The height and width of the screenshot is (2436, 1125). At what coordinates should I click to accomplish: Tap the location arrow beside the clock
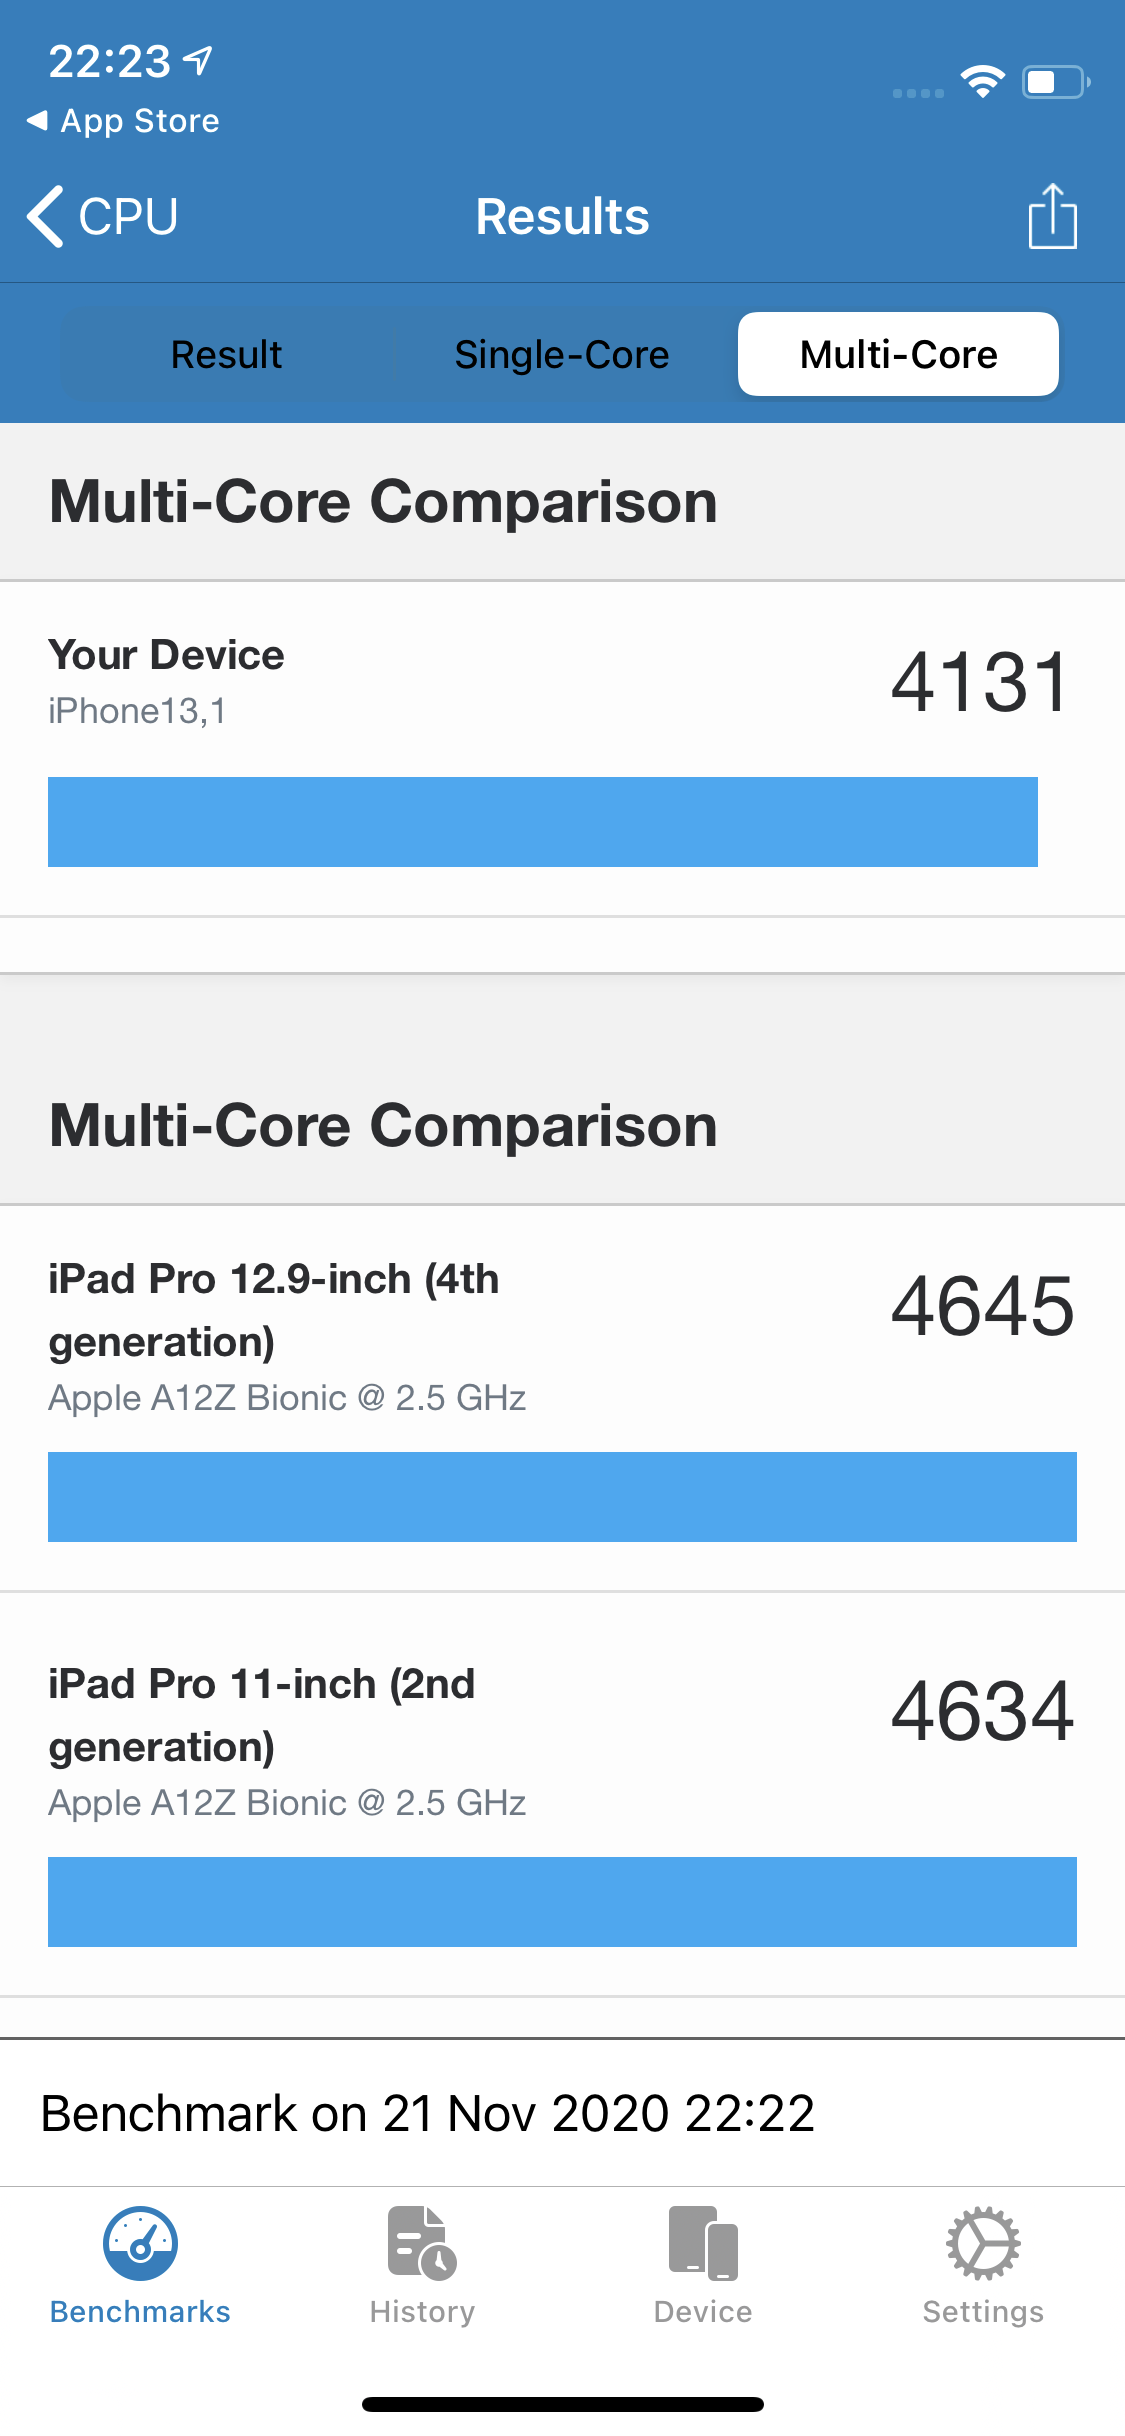click(199, 60)
